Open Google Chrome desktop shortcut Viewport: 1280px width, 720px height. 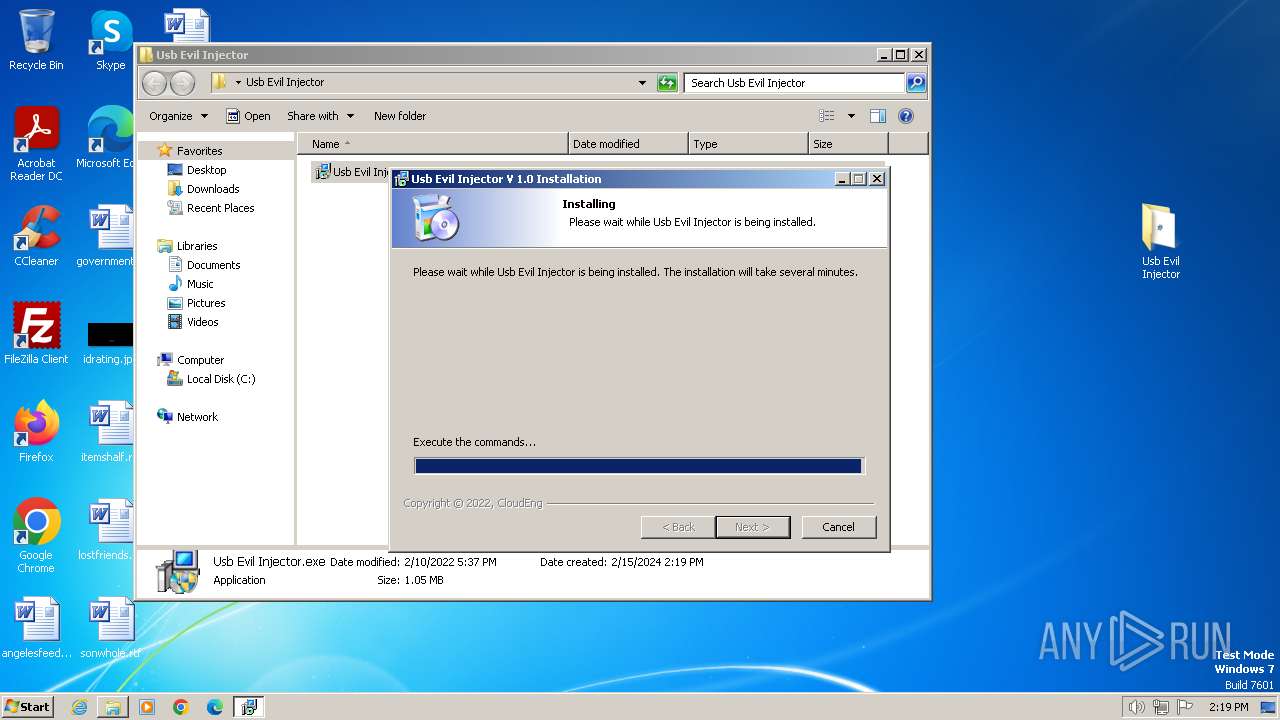tap(36, 536)
